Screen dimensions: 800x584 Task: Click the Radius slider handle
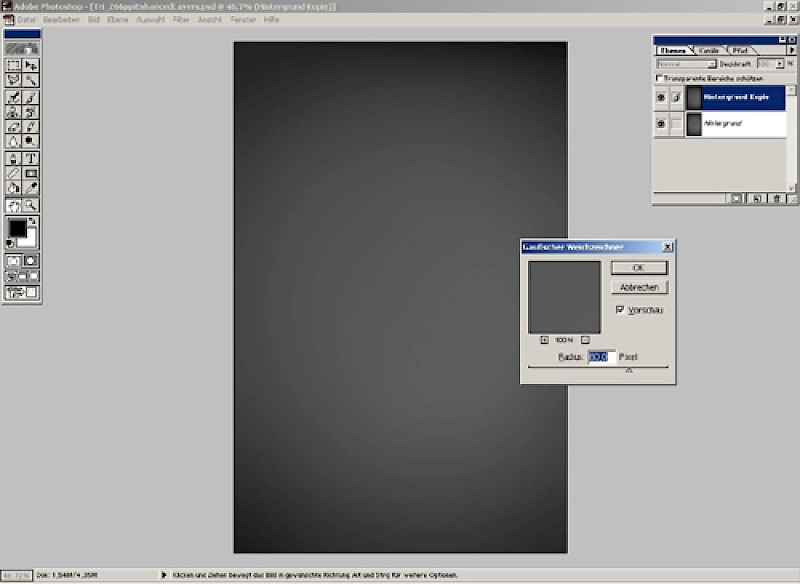click(x=628, y=371)
